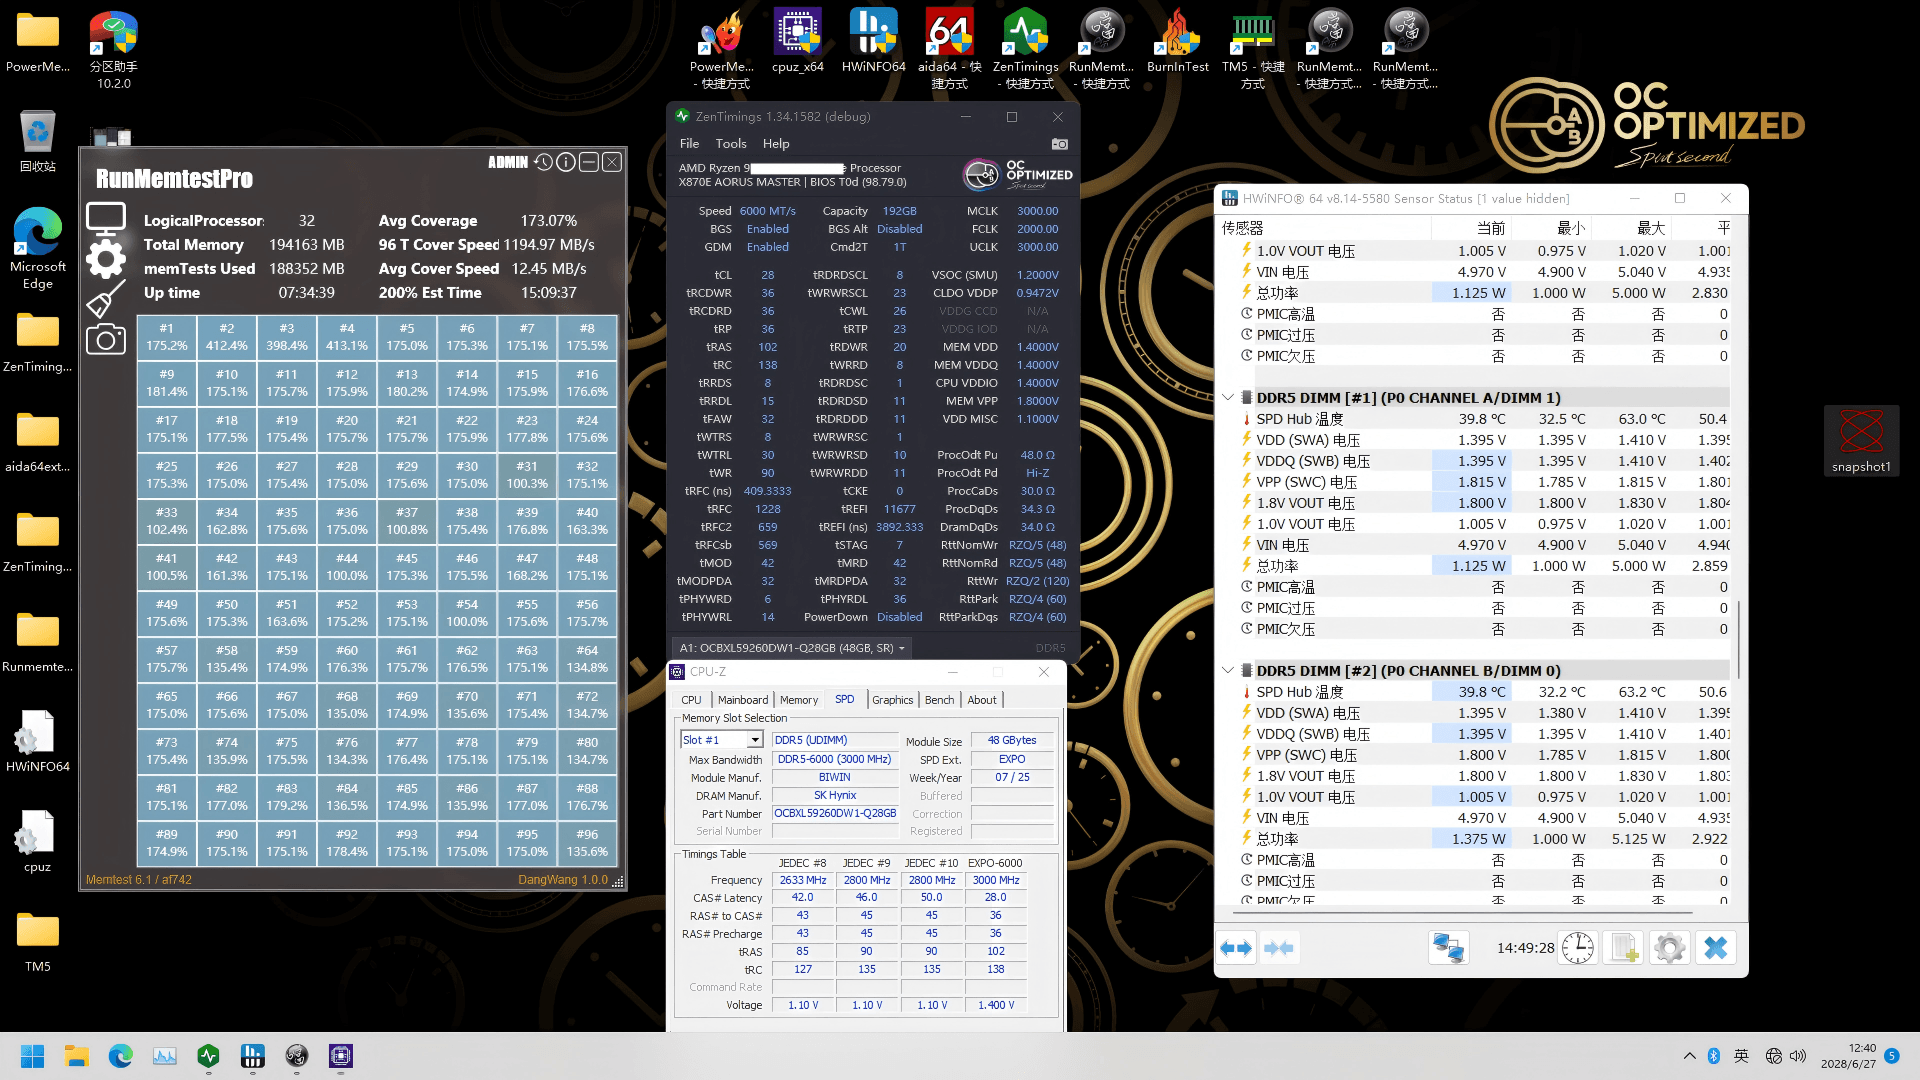Viewport: 1920px width, 1080px height.
Task: Open the Slot #1 dropdown in CPU-Z
Action: tap(755, 739)
